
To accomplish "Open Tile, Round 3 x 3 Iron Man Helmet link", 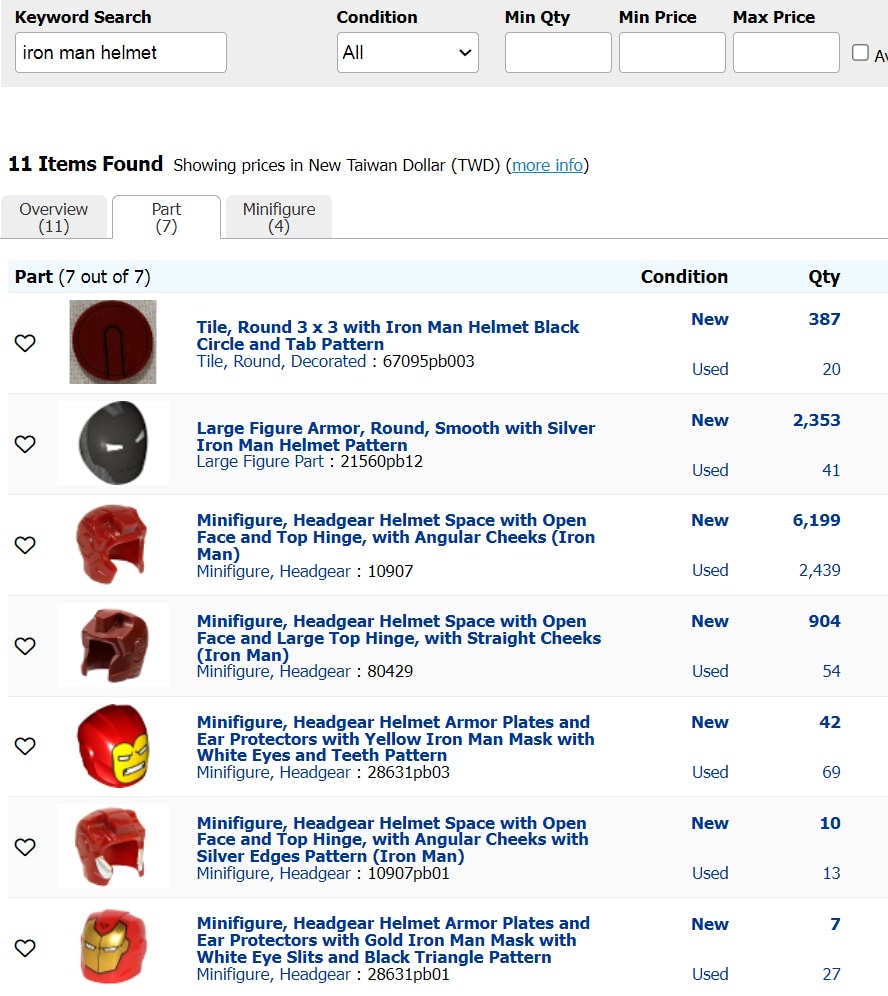I will click(387, 335).
